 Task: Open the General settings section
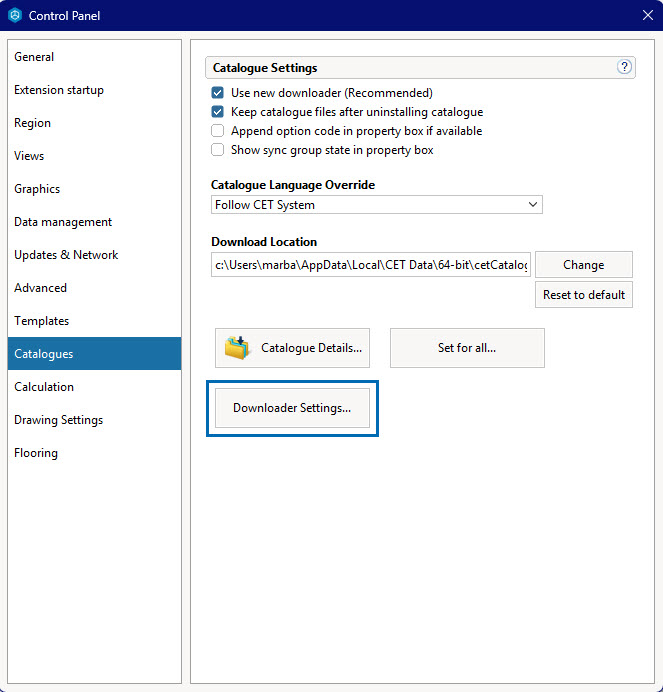(x=94, y=57)
